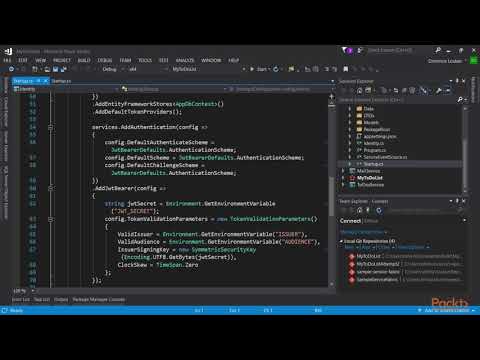The width and height of the screenshot is (480, 360).
Task: Open the MyToDoList startup project dropdown
Action: click(x=208, y=69)
